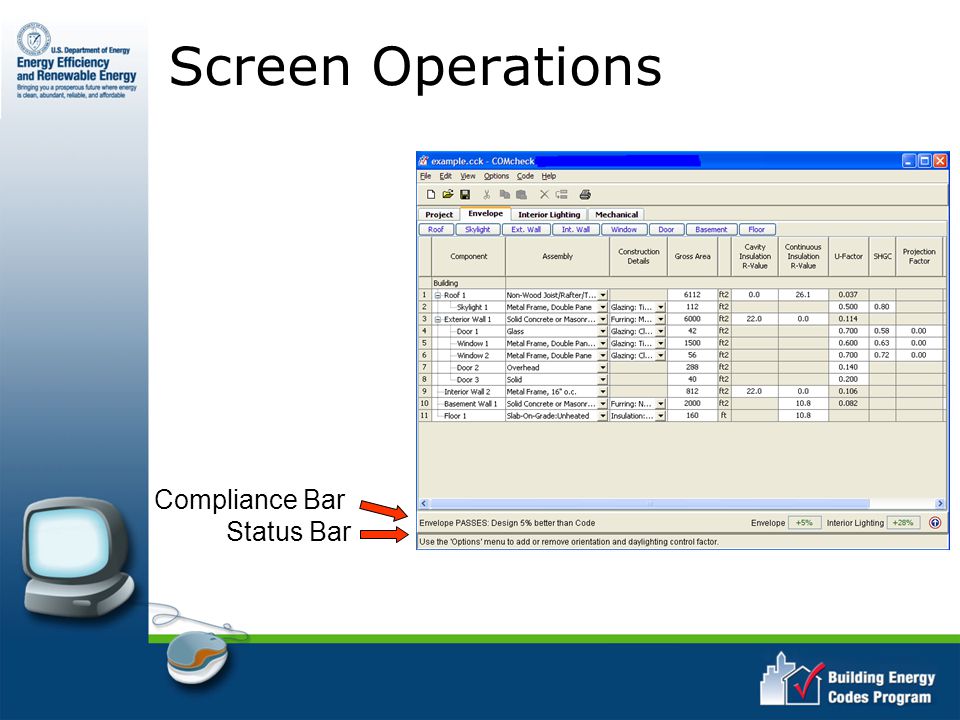Open the View menu
Viewport: 960px width, 720px height.
[468, 176]
